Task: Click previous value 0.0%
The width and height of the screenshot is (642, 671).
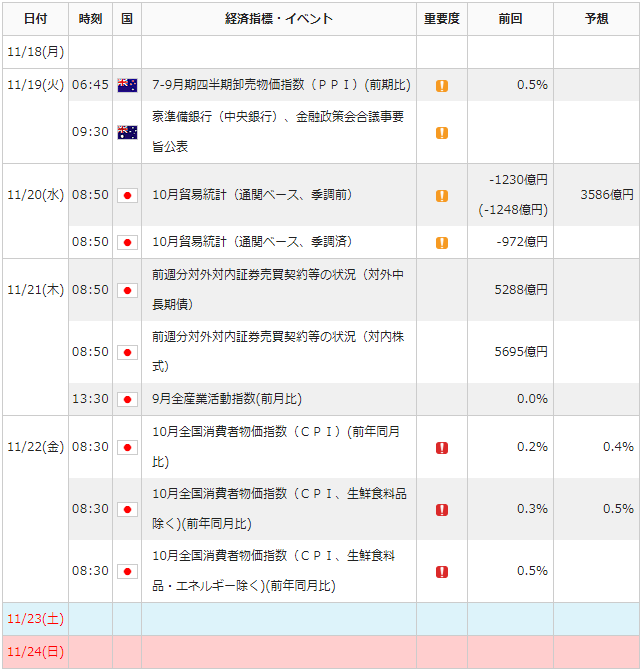Action: [532, 399]
